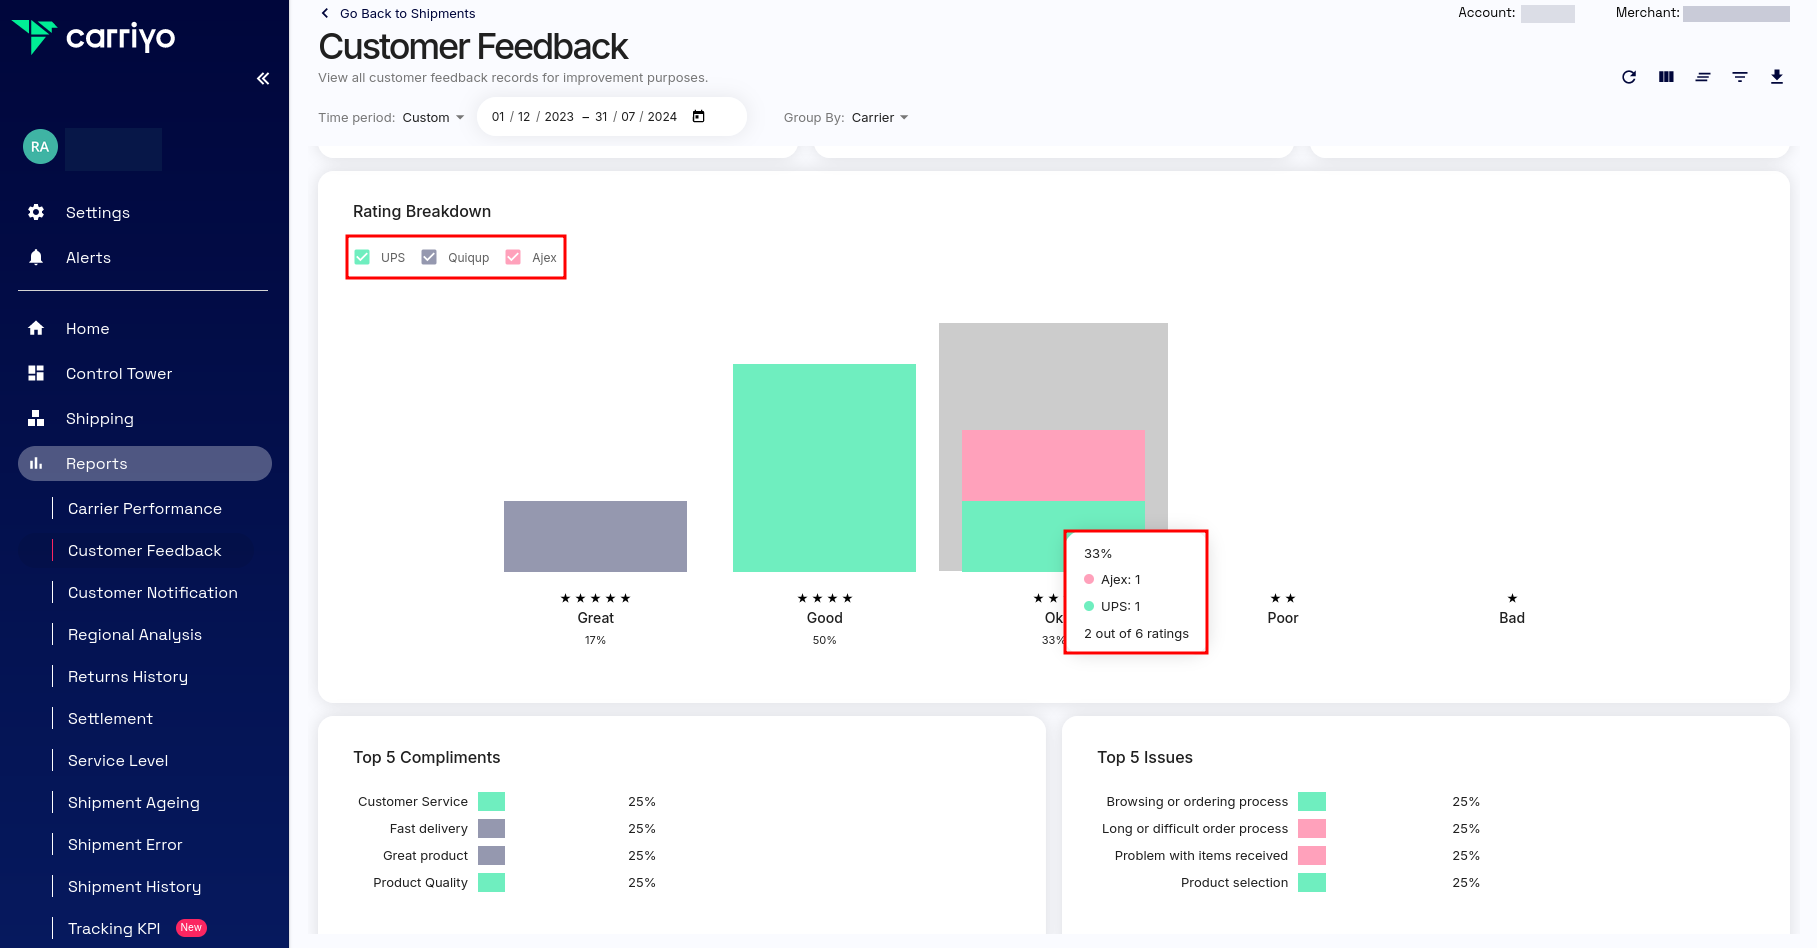The width and height of the screenshot is (1817, 948).
Task: Click the Fast delivery compliment swatch
Action: pyautogui.click(x=491, y=828)
